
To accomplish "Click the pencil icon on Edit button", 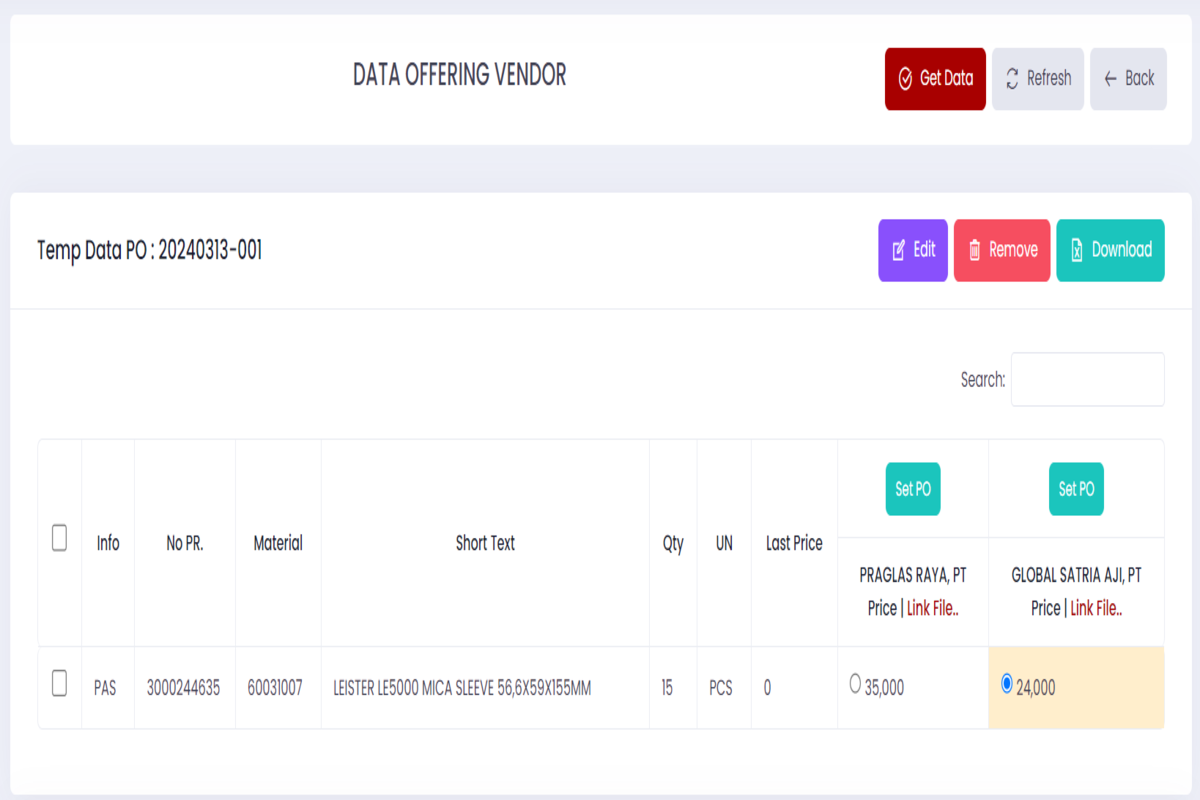I will point(898,250).
